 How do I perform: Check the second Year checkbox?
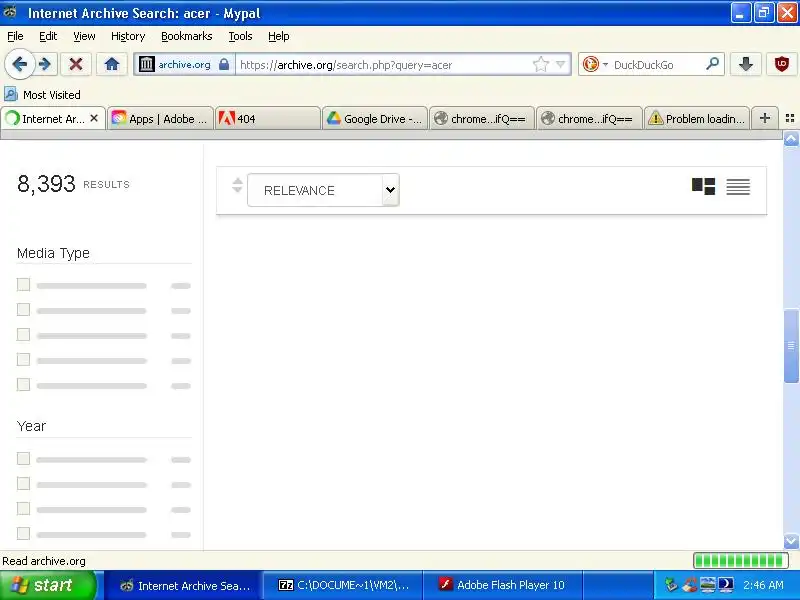pyautogui.click(x=23, y=484)
